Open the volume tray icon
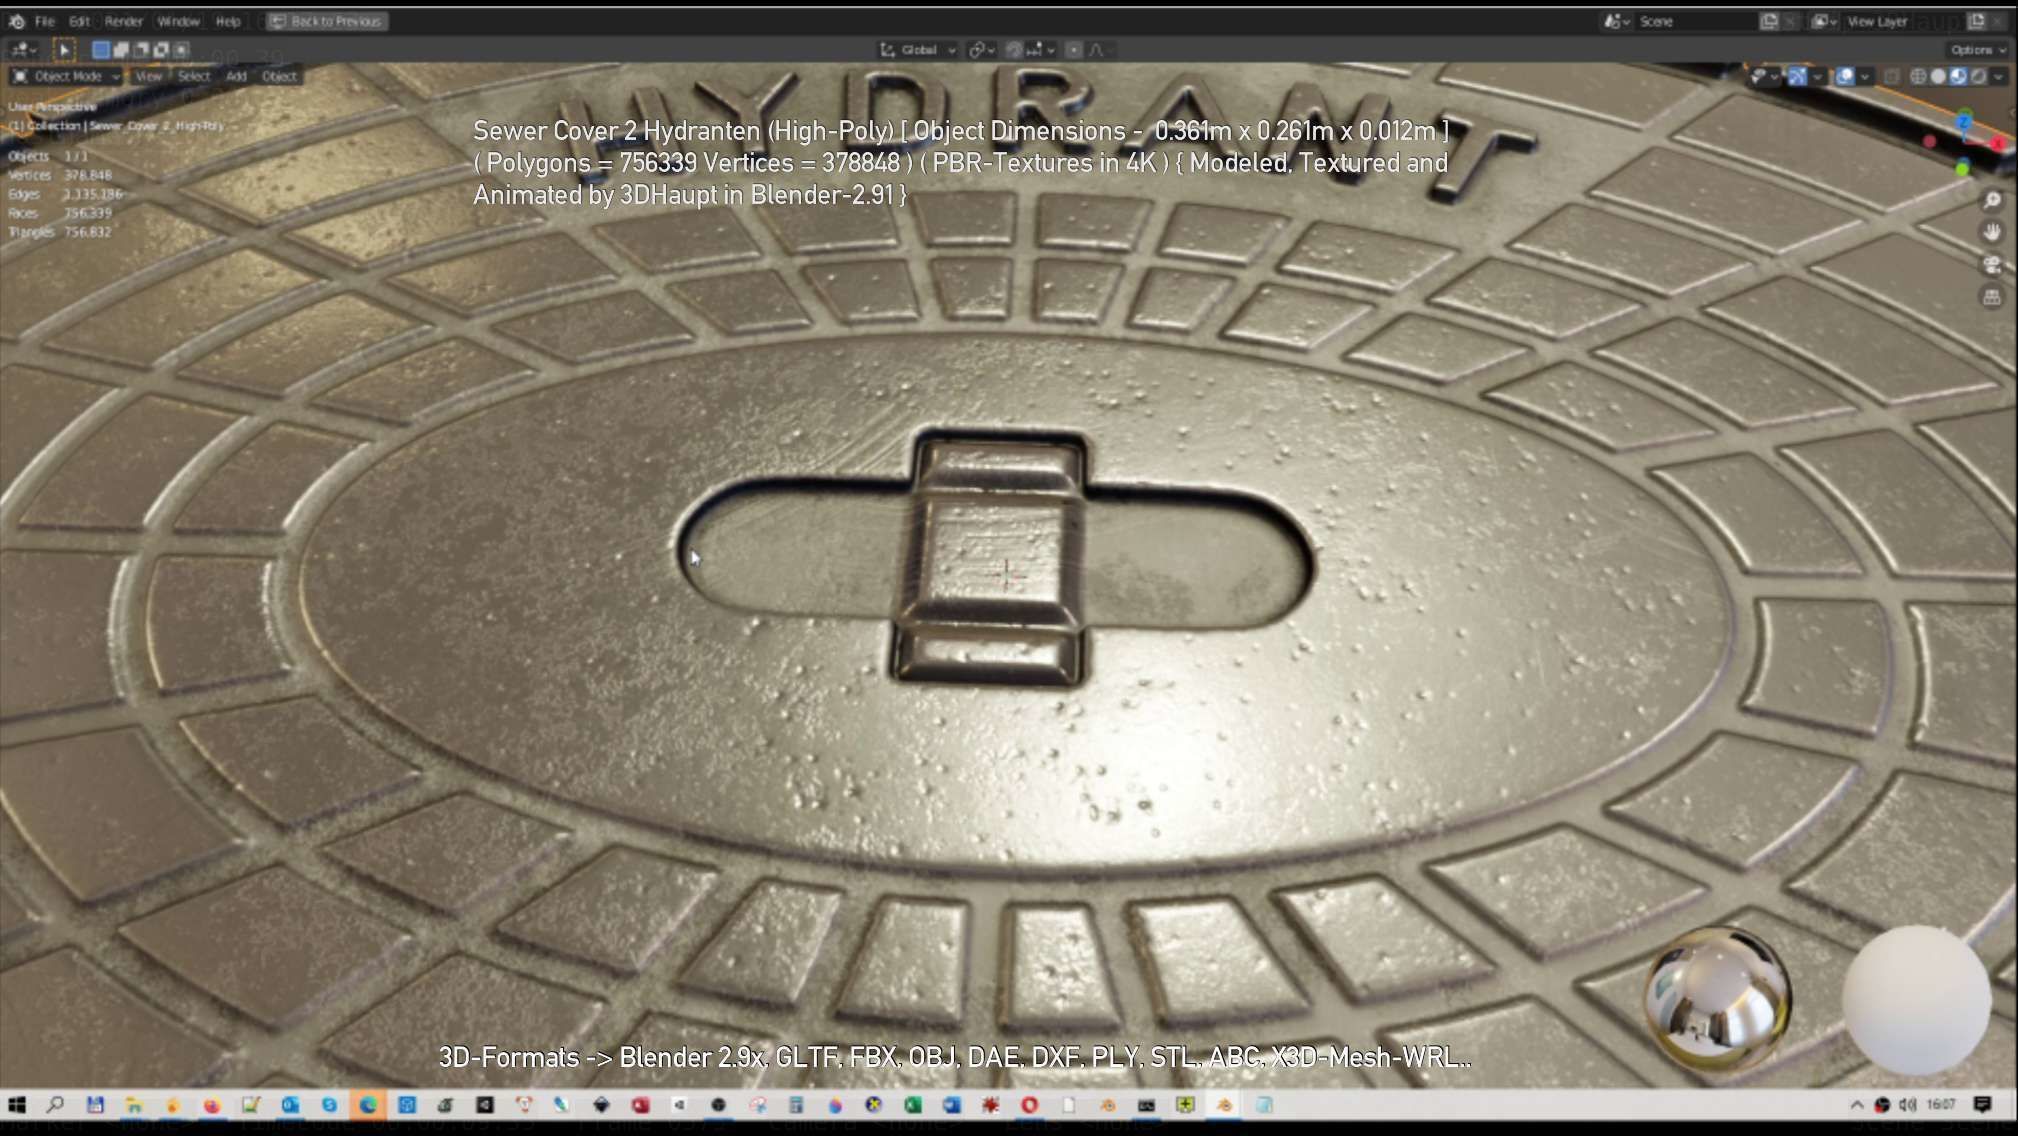This screenshot has width=2018, height=1136. click(x=1907, y=1105)
